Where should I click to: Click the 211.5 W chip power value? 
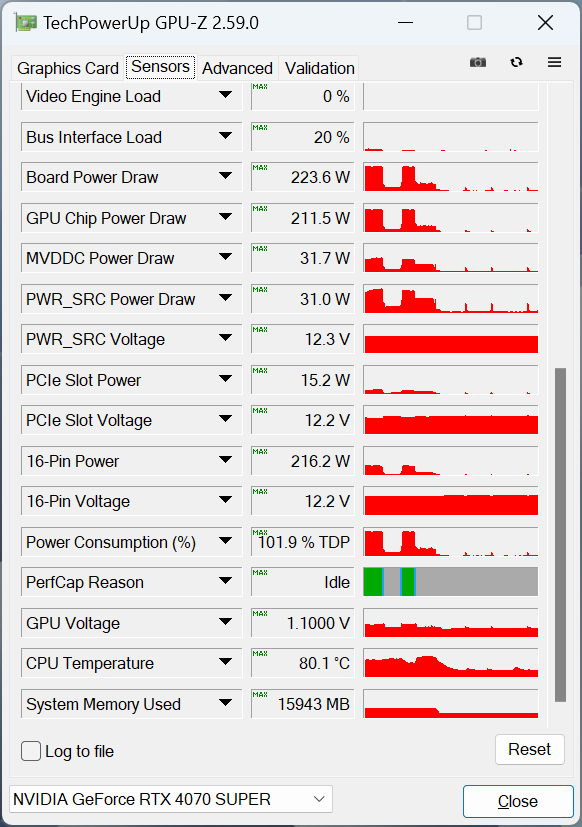[x=302, y=218]
